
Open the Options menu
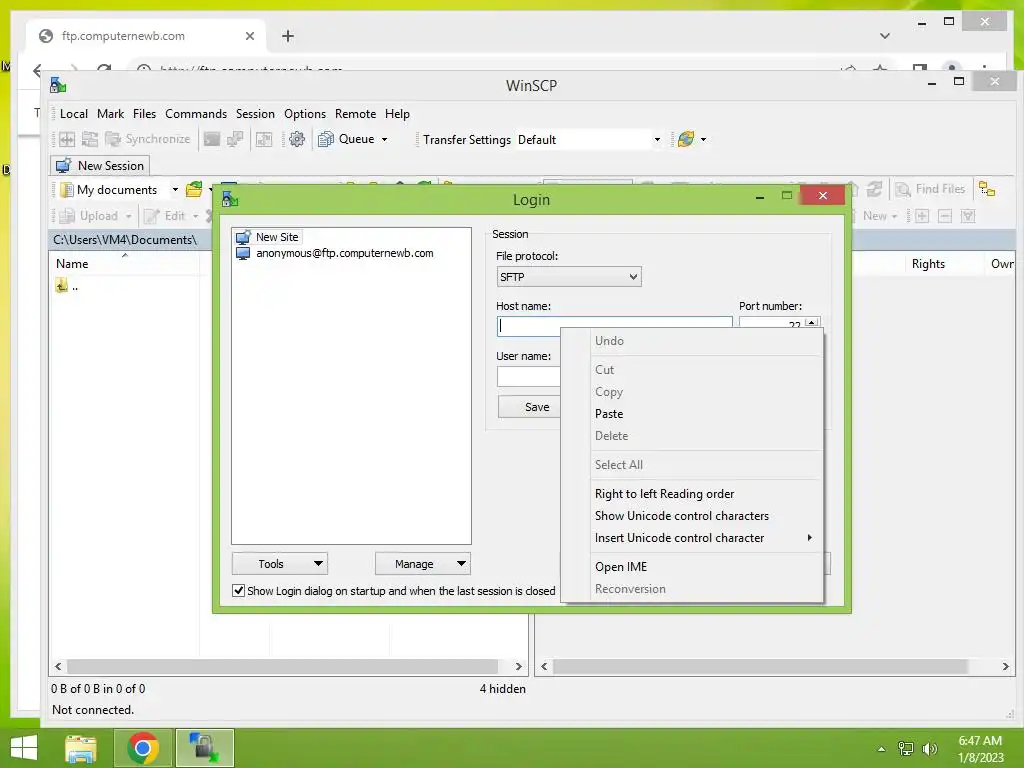(305, 114)
